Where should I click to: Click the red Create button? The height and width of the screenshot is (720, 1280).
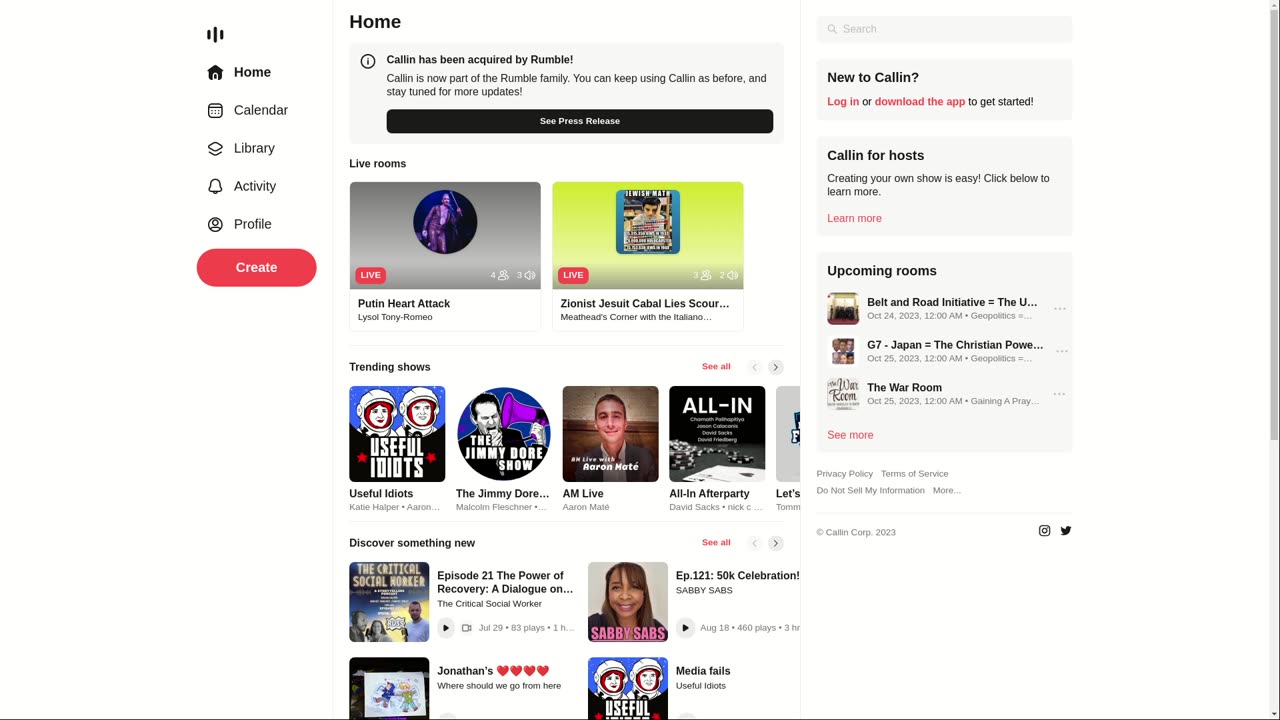tap(256, 267)
